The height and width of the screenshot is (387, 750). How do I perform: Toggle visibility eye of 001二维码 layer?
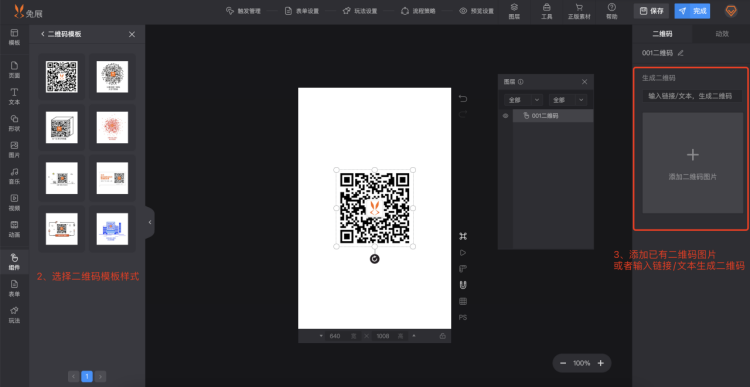coord(505,116)
